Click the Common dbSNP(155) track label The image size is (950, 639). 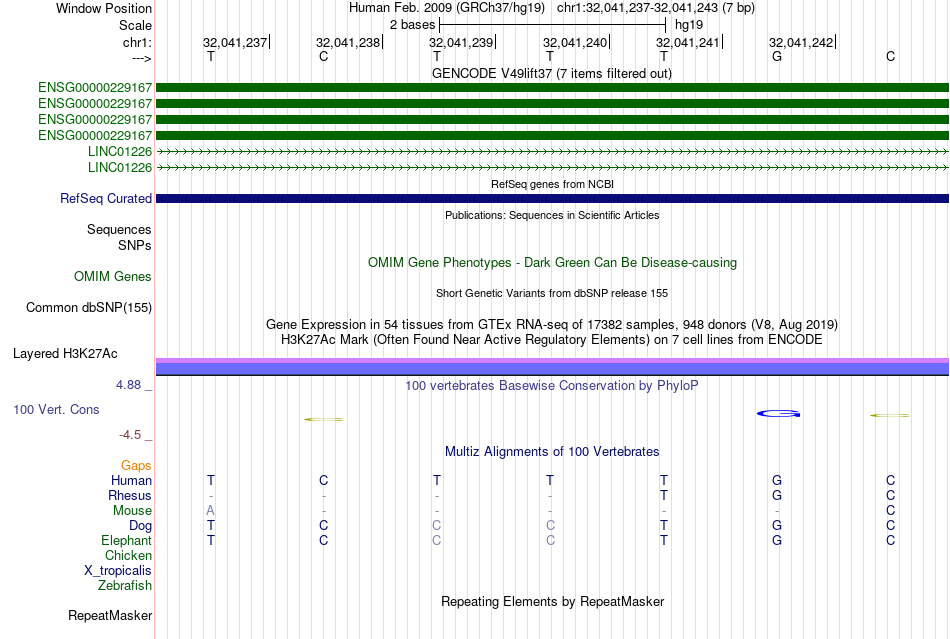pyautogui.click(x=89, y=308)
